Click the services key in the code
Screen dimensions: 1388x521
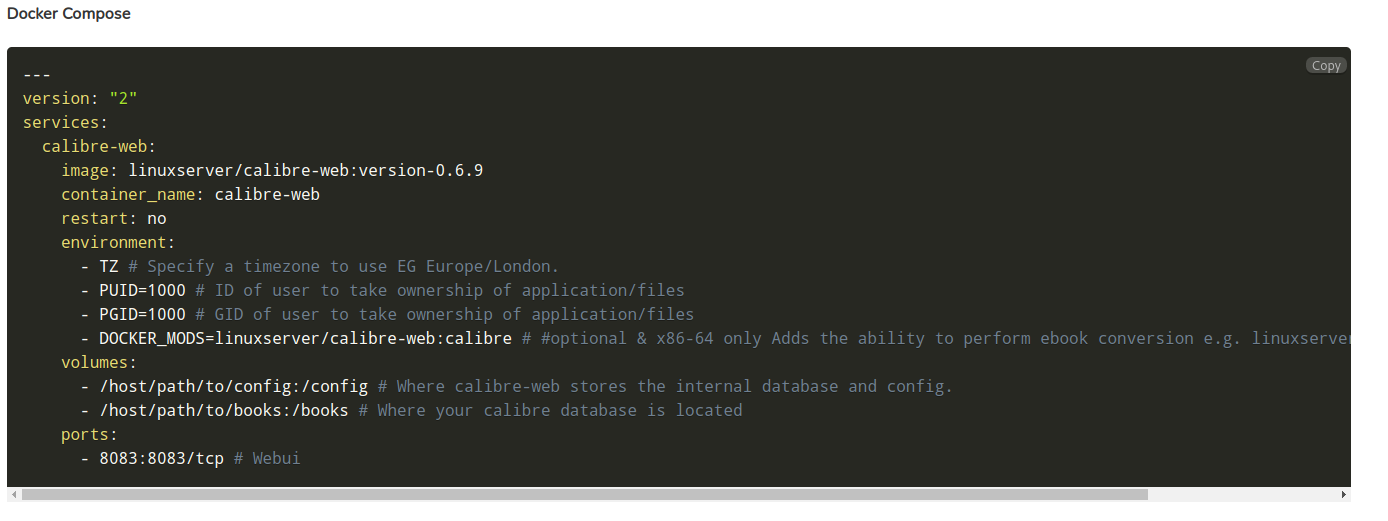click(x=61, y=123)
